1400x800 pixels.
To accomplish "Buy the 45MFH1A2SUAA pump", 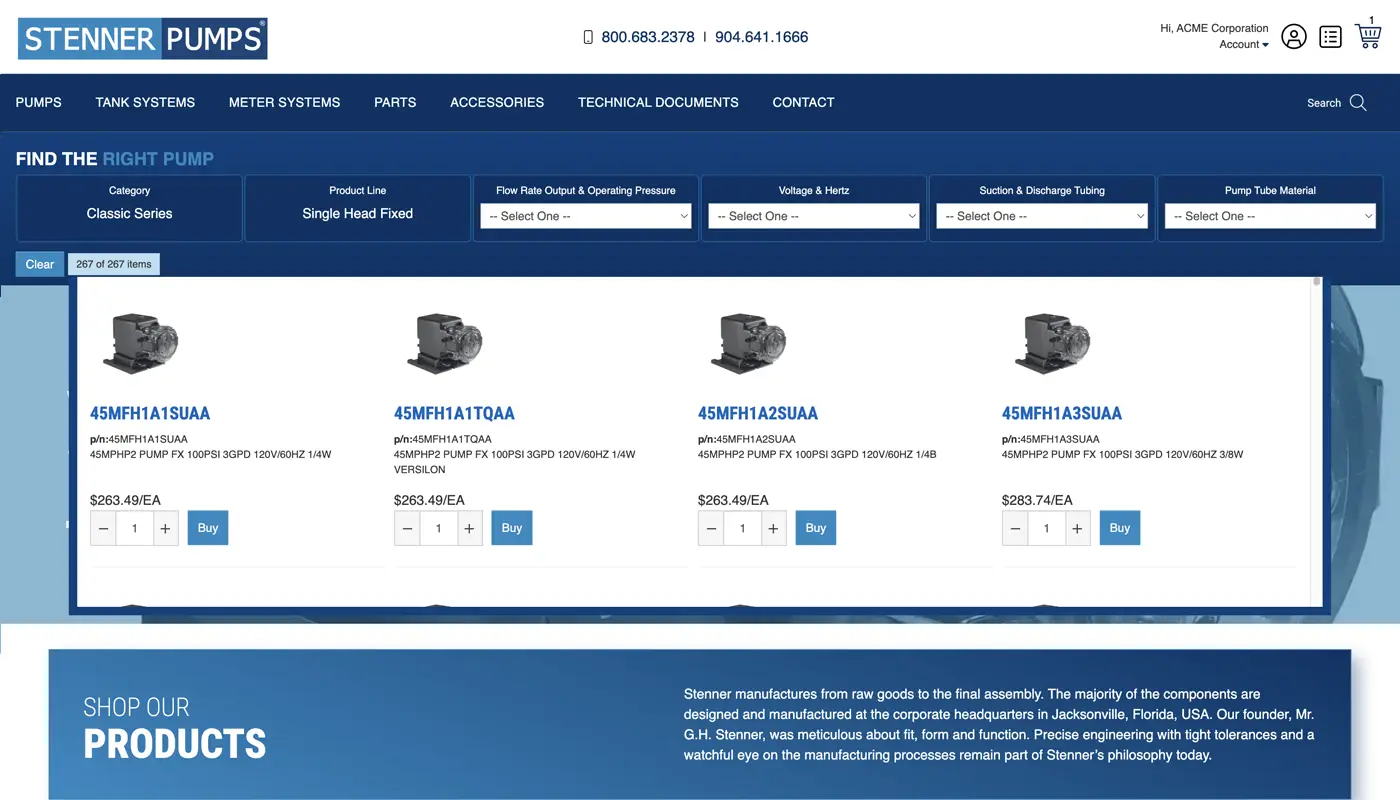I will coord(816,528).
